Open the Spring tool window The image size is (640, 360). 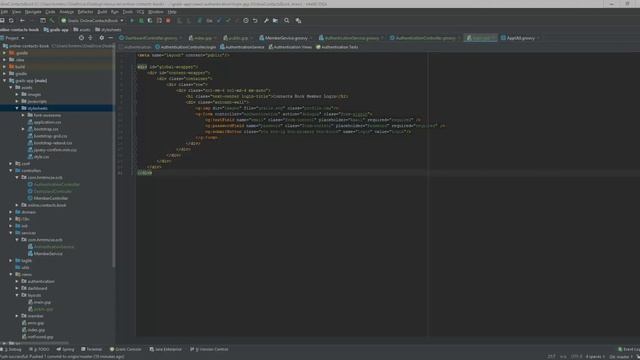pyautogui.click(x=66, y=349)
